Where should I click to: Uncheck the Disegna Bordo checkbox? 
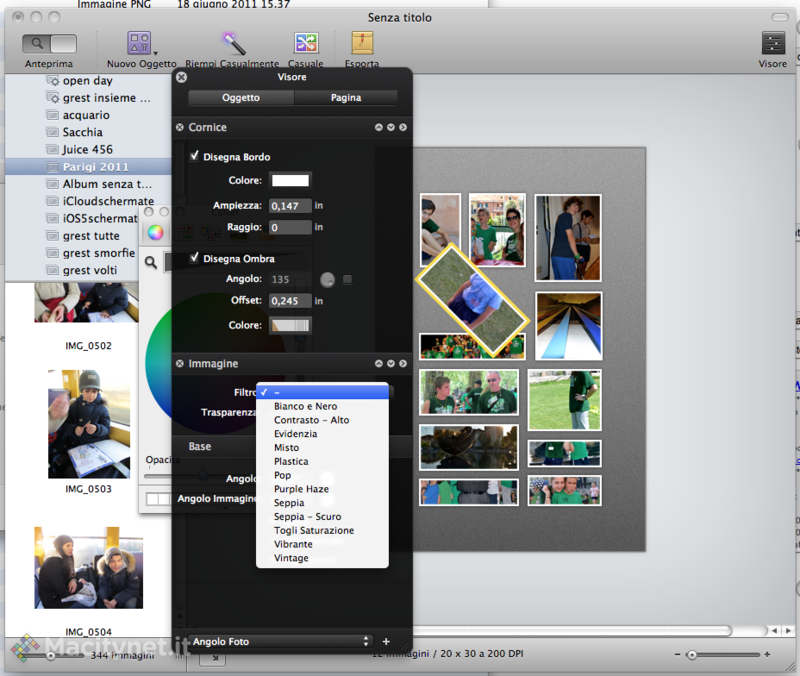click(194, 156)
